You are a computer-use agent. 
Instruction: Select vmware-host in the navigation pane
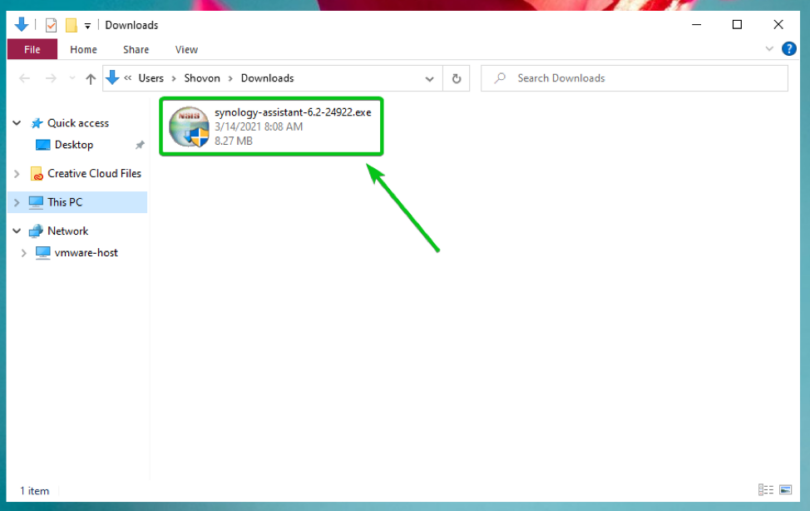click(86, 253)
